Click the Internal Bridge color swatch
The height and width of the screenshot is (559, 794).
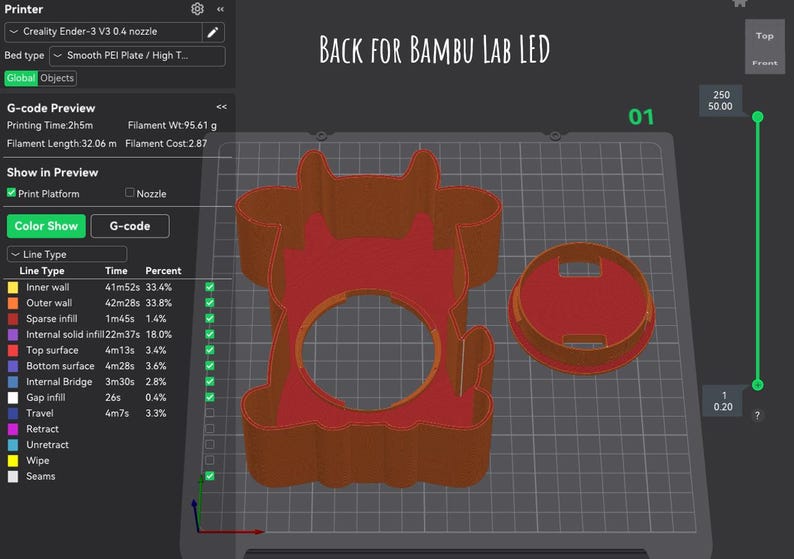13,382
